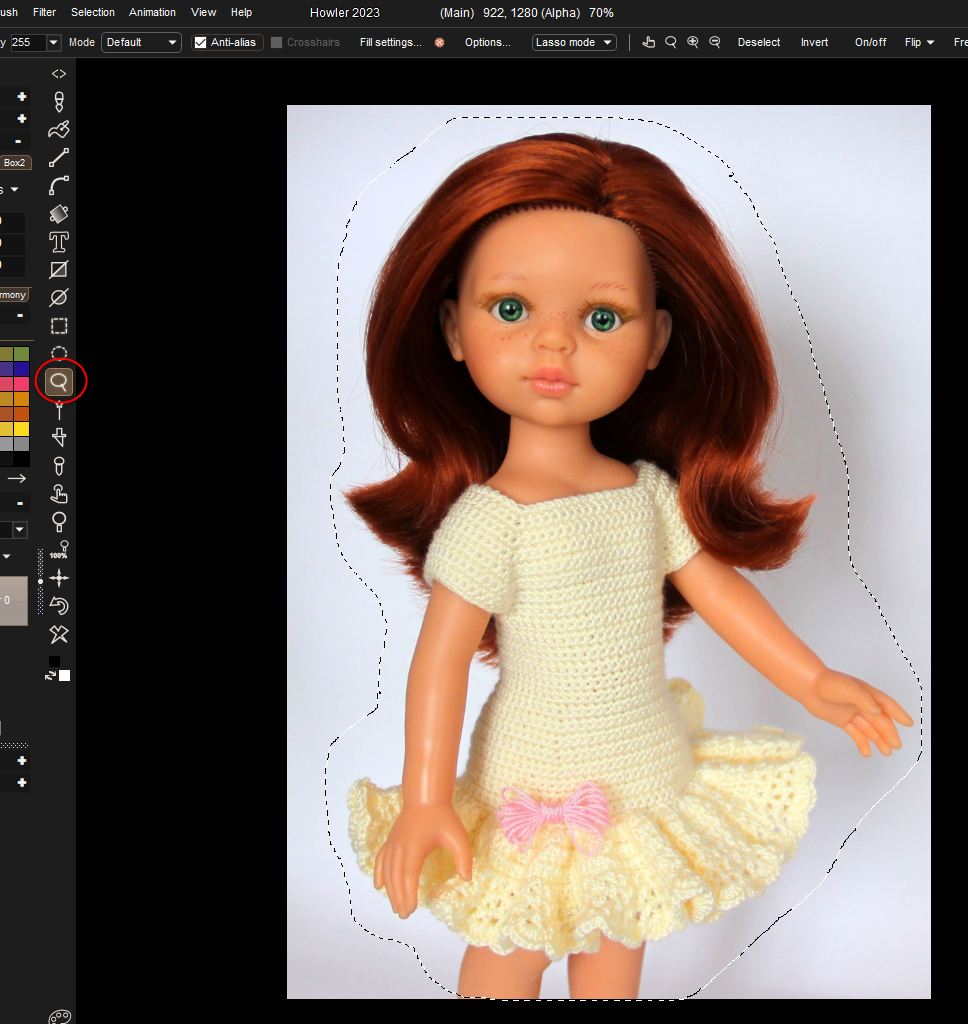Select the Line drawing tool
The image size is (968, 1024).
(x=59, y=158)
